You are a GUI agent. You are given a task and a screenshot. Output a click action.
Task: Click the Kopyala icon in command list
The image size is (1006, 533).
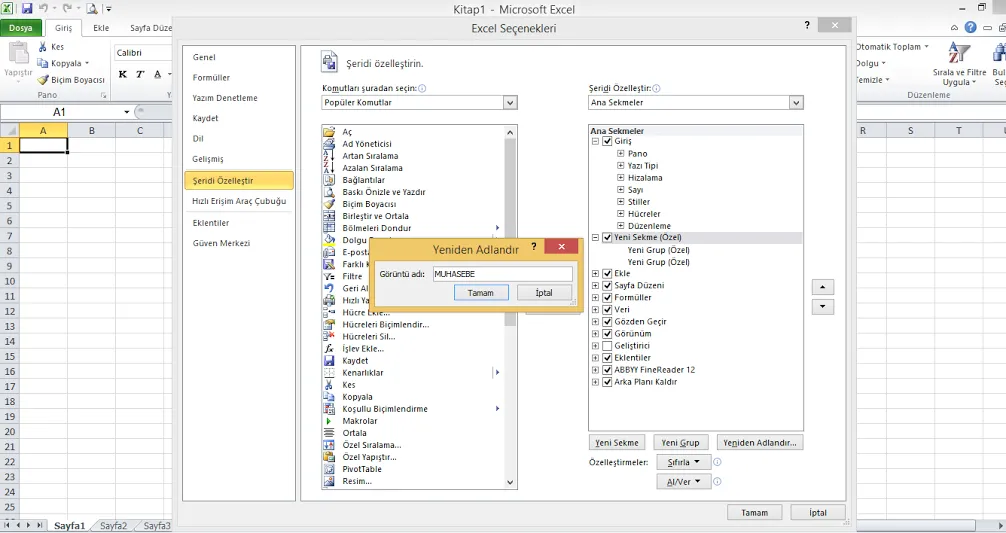329,397
